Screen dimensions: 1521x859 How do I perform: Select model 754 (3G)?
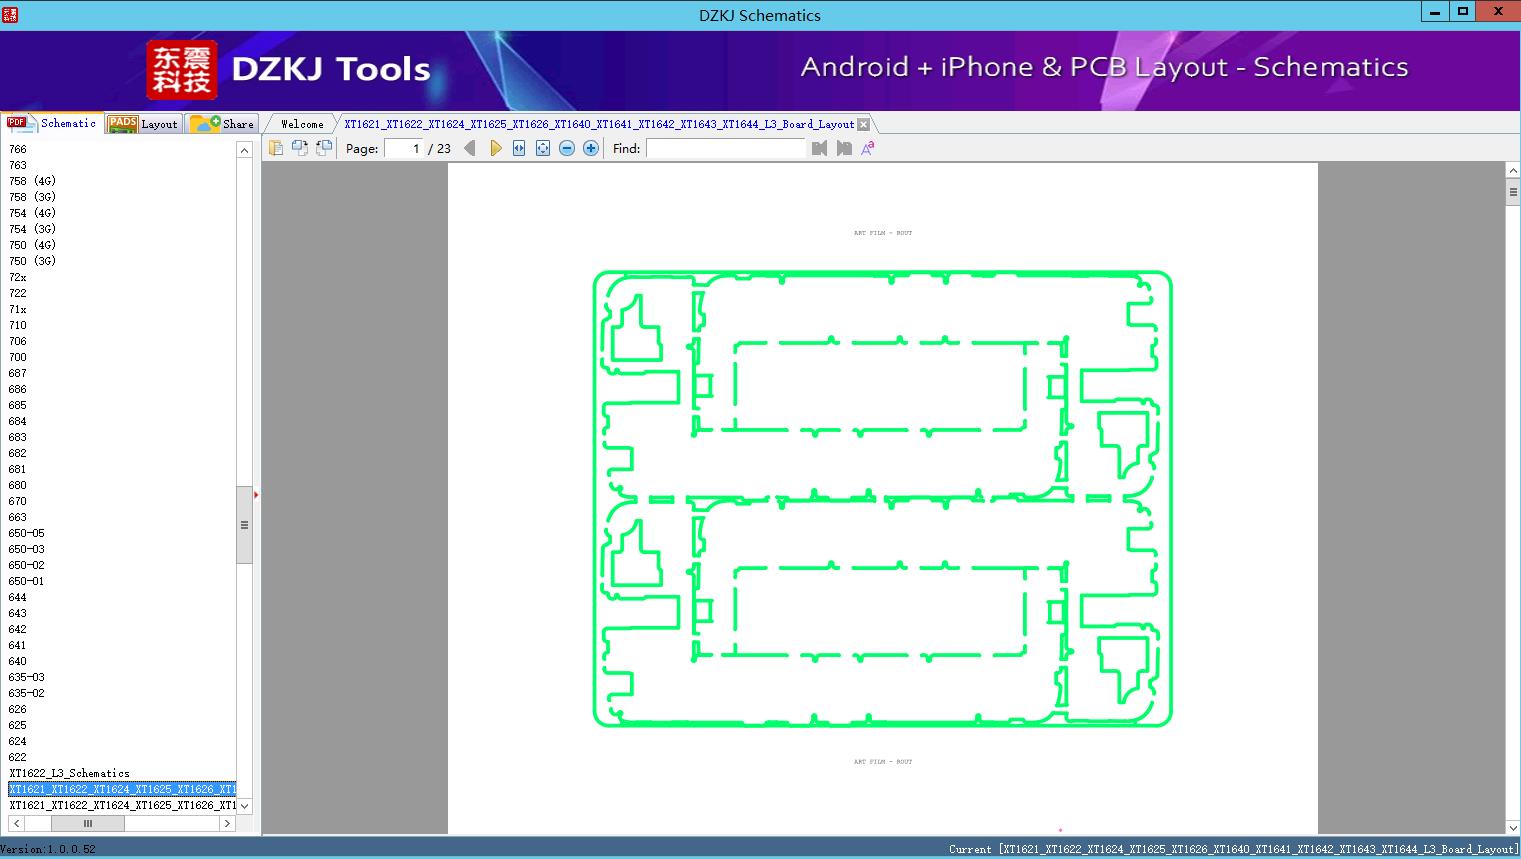point(32,229)
